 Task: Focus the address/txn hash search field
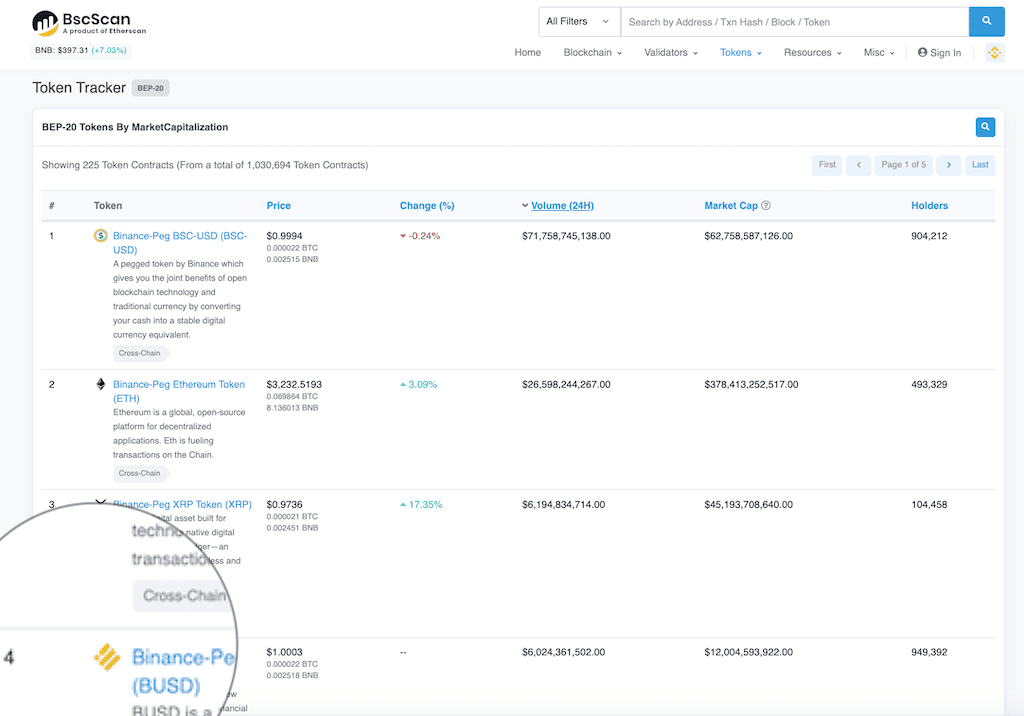(794, 22)
